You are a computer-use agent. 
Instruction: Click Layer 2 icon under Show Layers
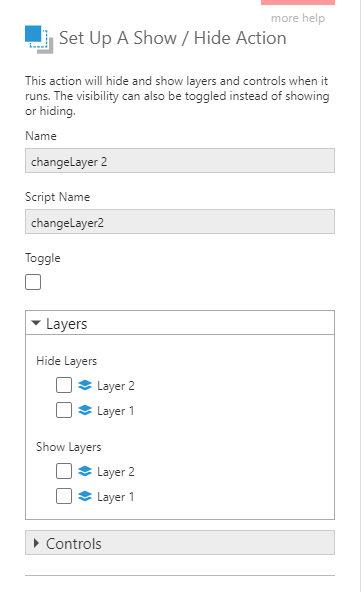point(85,471)
